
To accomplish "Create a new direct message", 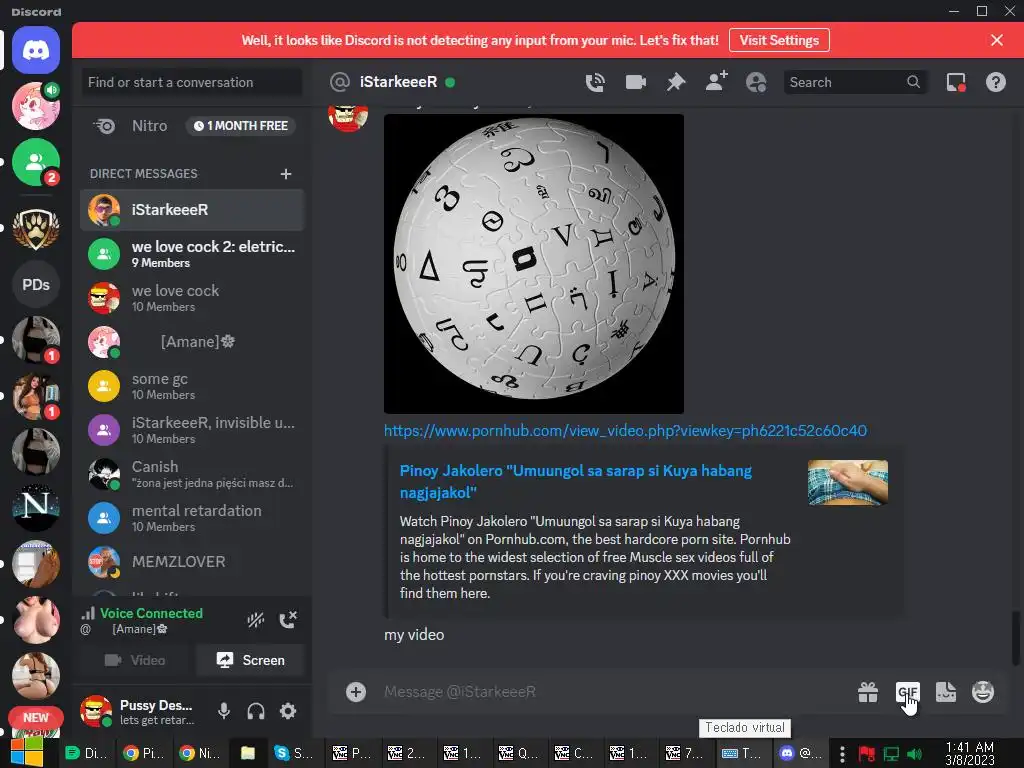I will [285, 174].
